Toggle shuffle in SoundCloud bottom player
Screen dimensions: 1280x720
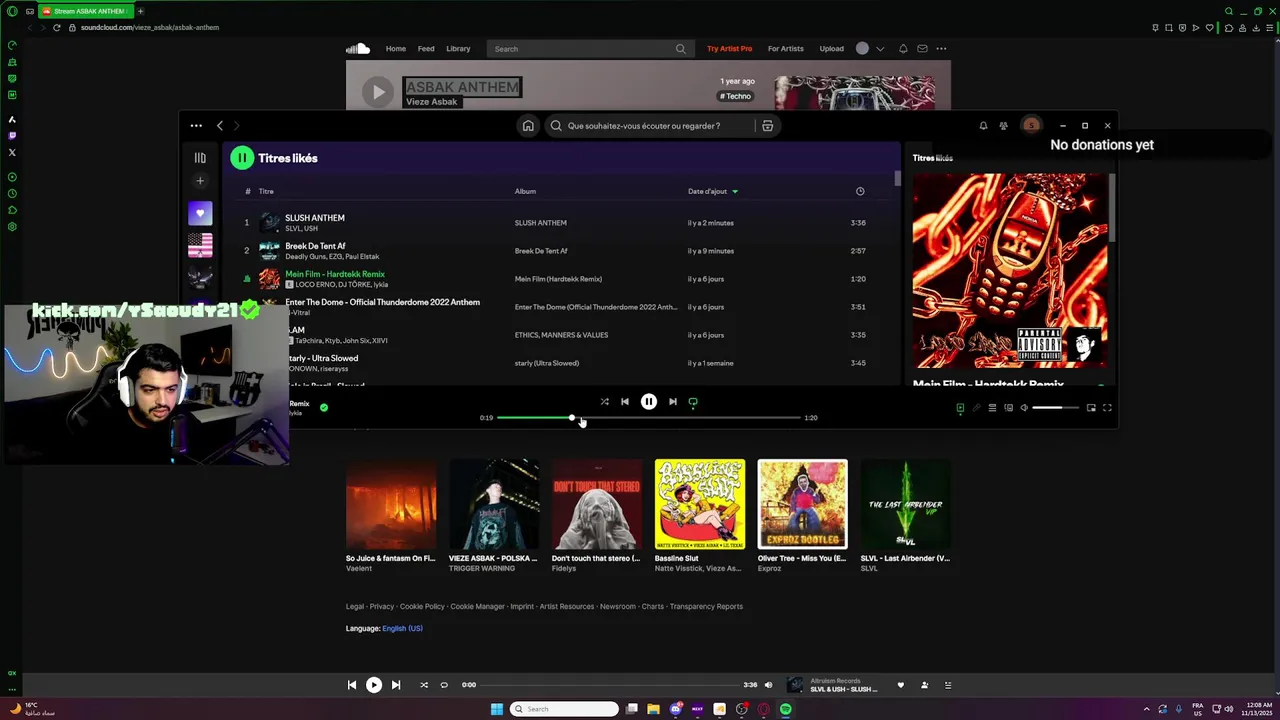(x=424, y=685)
